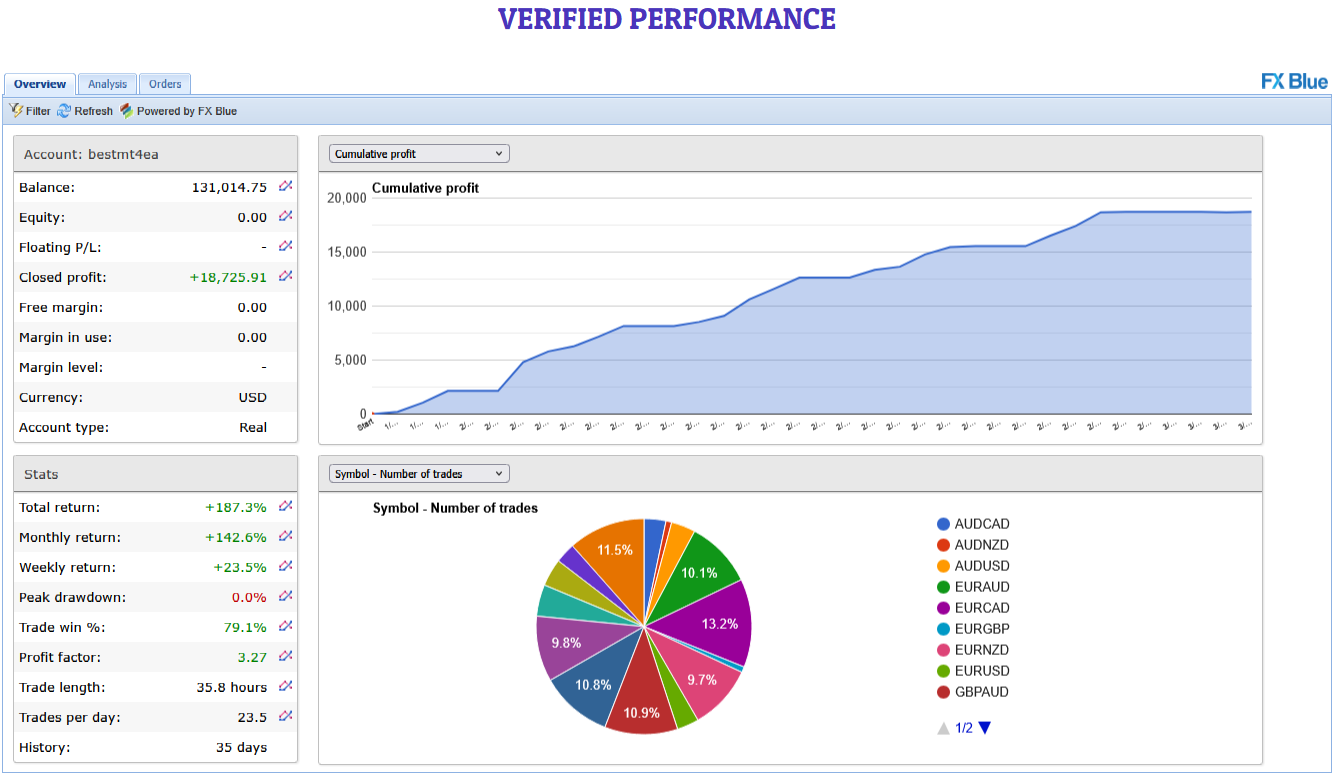
Task: Toggle AUDCAD legend color dot
Action: point(943,524)
